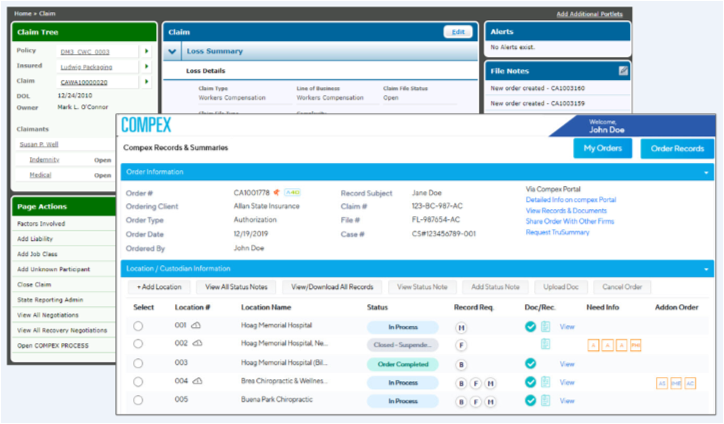
Task: Collapse the Order Information section arrow
Action: point(706,172)
